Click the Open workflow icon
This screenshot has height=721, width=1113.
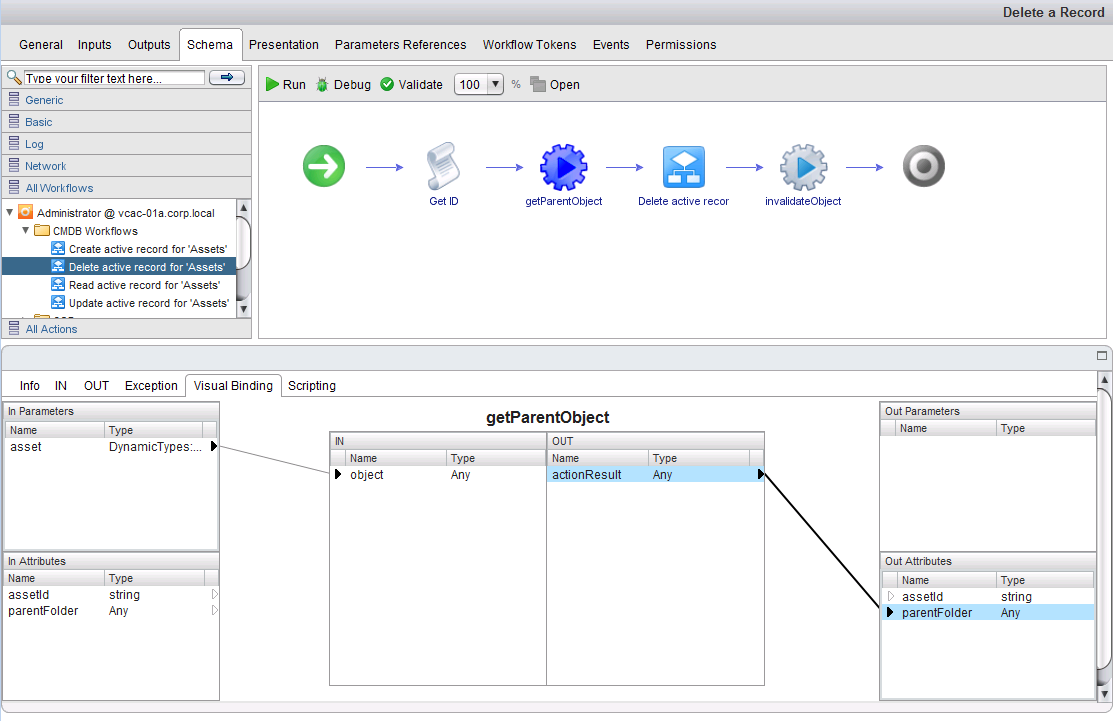coord(538,84)
